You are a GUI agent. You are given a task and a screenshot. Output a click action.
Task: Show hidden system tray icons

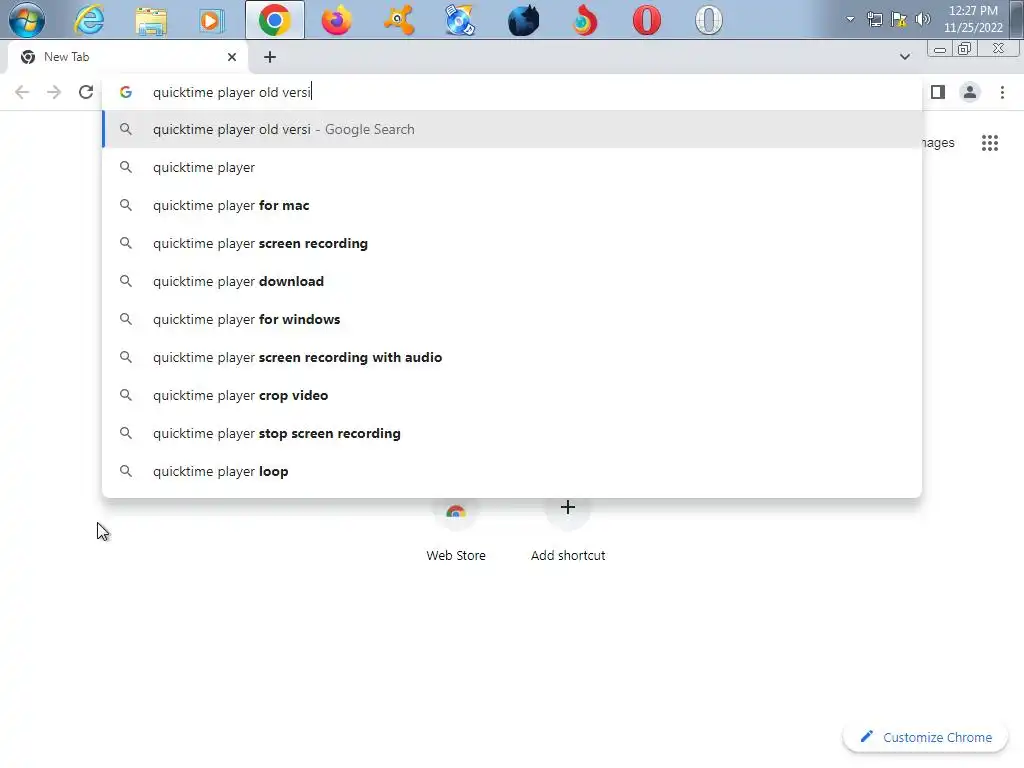tap(850, 19)
